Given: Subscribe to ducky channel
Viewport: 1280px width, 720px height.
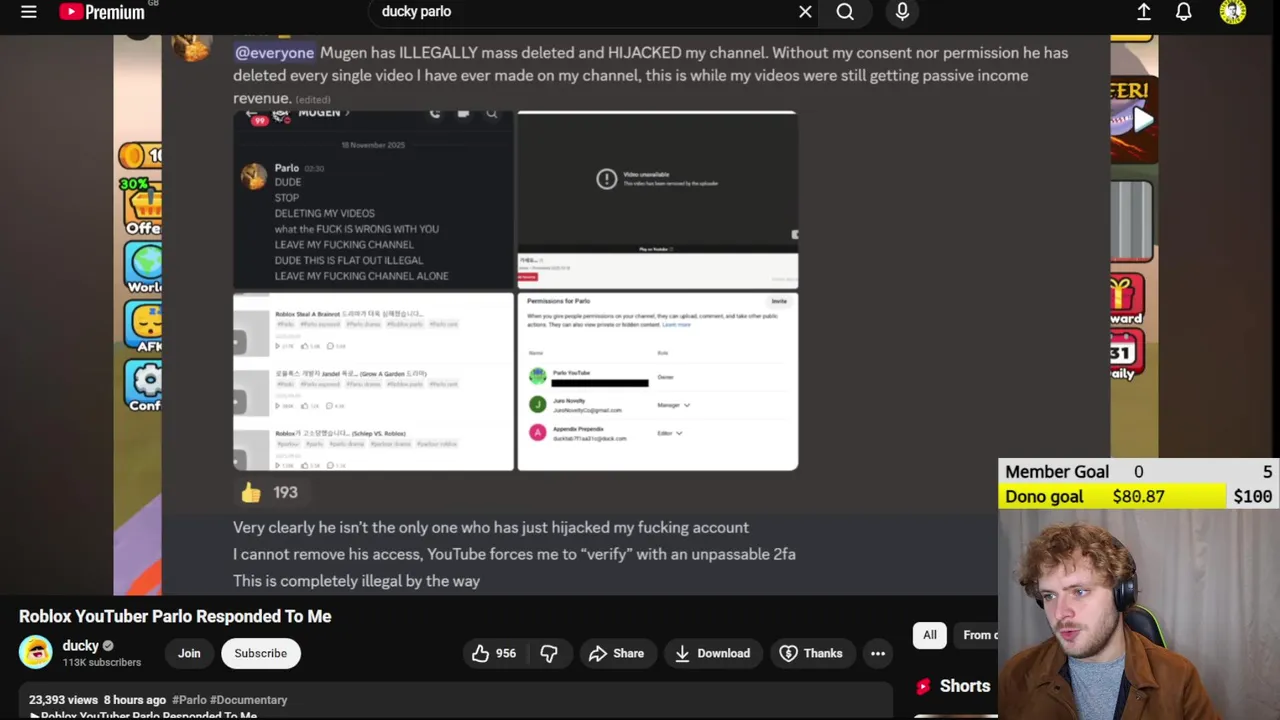Looking at the screenshot, I should pos(261,653).
